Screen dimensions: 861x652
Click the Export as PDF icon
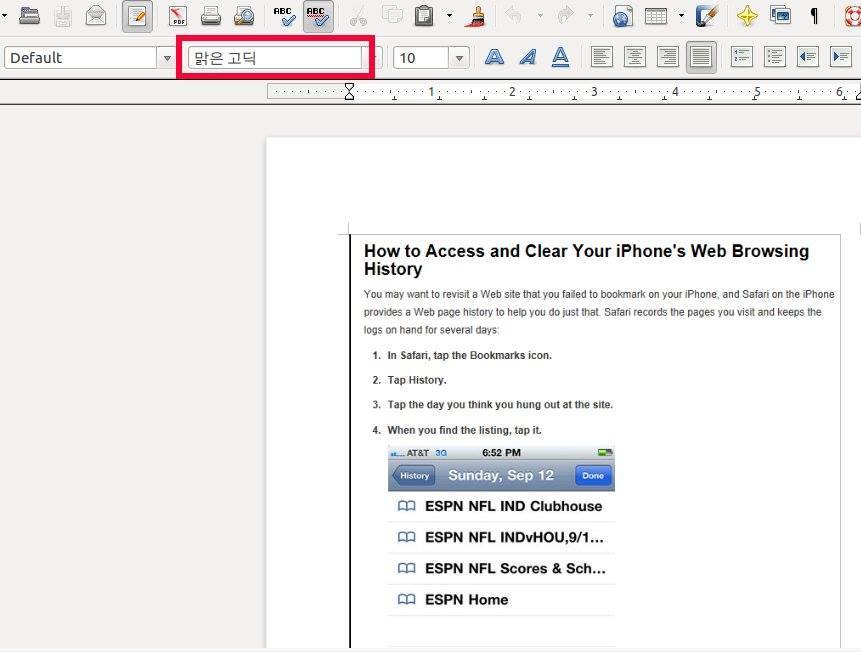pos(178,16)
